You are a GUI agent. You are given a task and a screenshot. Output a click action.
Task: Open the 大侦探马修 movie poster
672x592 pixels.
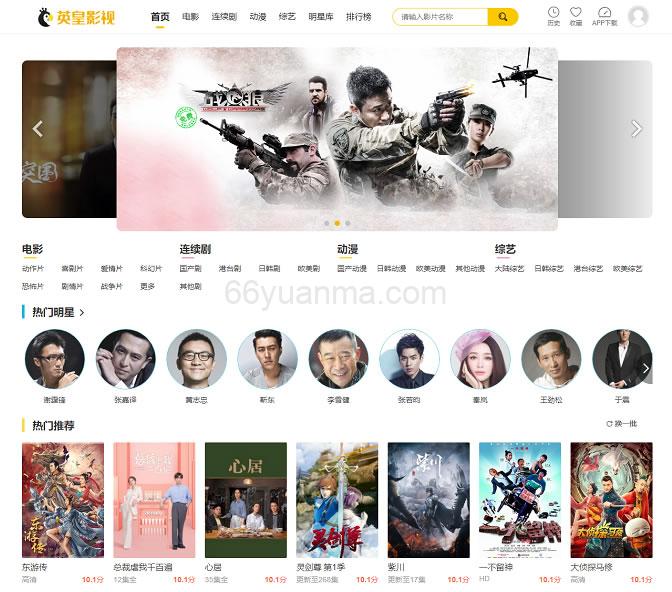pos(612,500)
